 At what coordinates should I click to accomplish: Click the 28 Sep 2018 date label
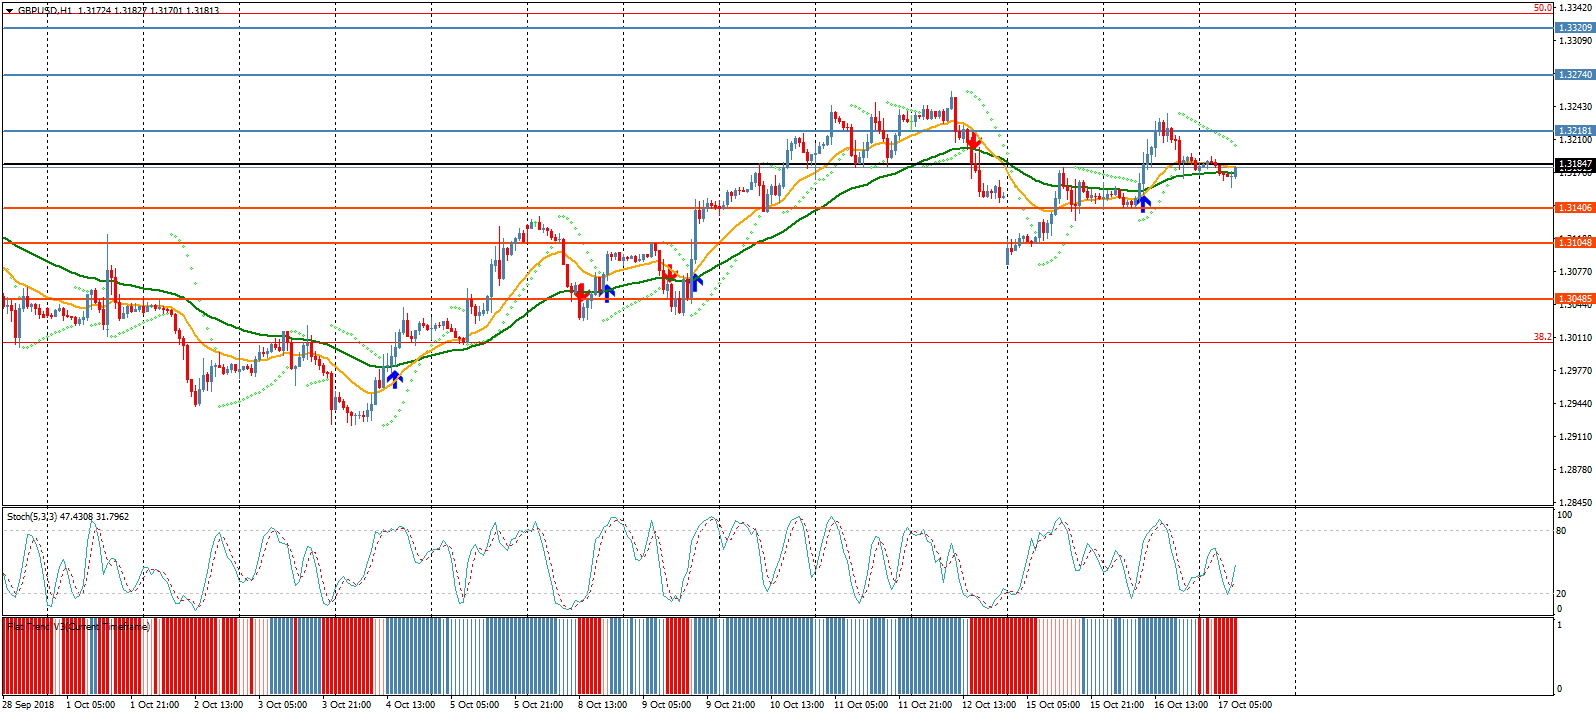29,705
